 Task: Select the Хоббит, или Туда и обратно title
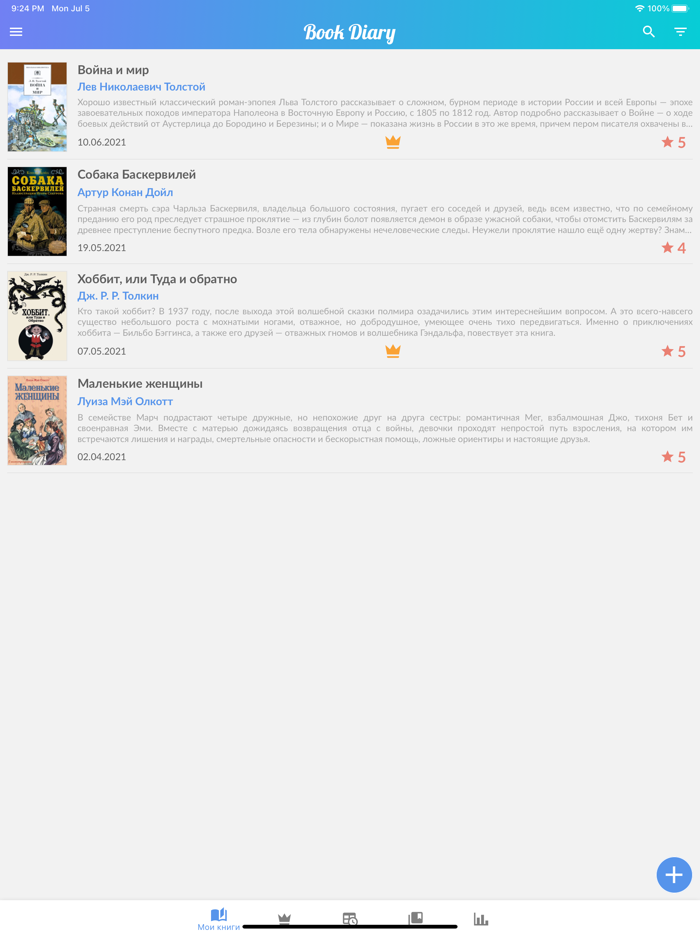(157, 279)
